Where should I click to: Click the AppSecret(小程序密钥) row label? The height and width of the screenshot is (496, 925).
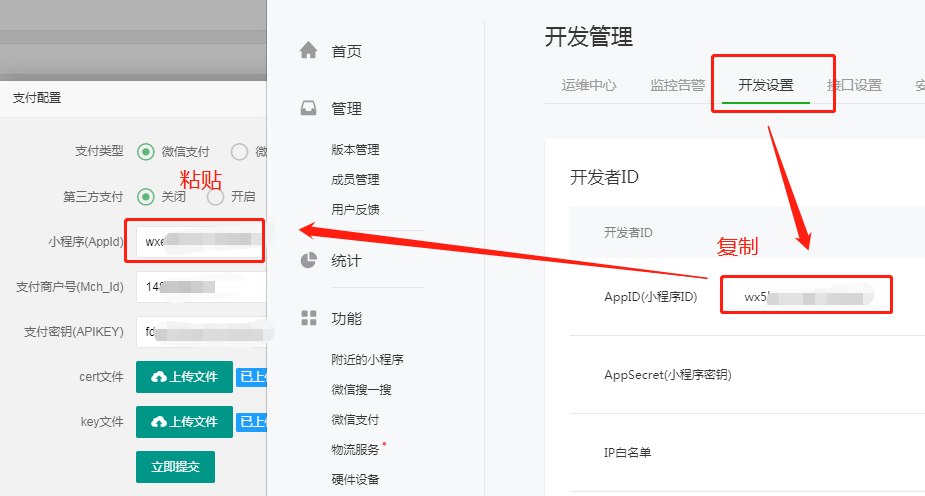(668, 375)
